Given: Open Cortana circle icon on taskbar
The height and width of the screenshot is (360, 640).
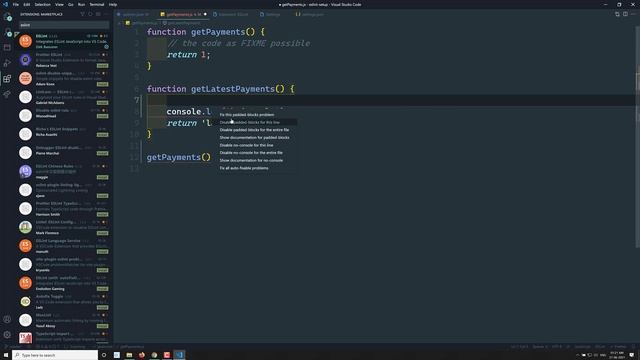Looking at the screenshot, I should pos(104,355).
